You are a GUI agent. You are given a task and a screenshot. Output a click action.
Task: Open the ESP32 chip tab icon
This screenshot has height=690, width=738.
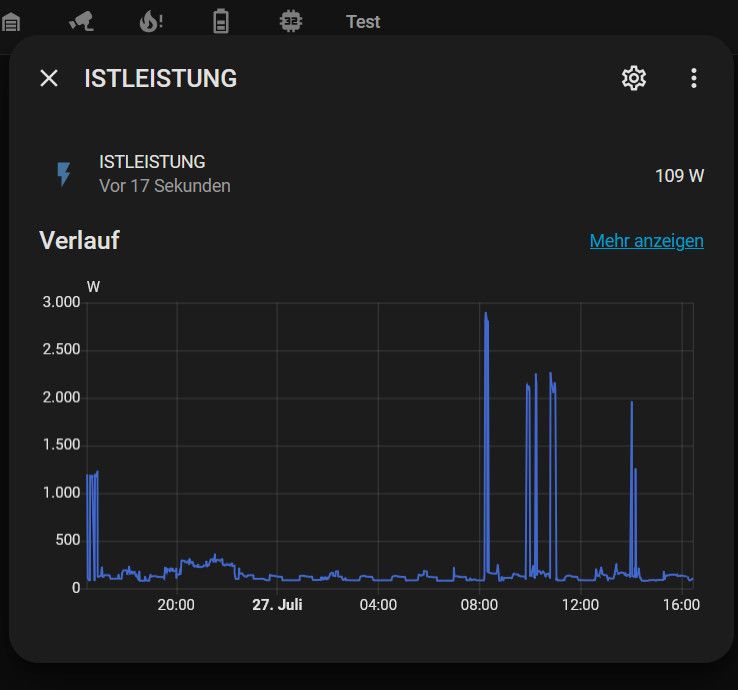pos(291,21)
